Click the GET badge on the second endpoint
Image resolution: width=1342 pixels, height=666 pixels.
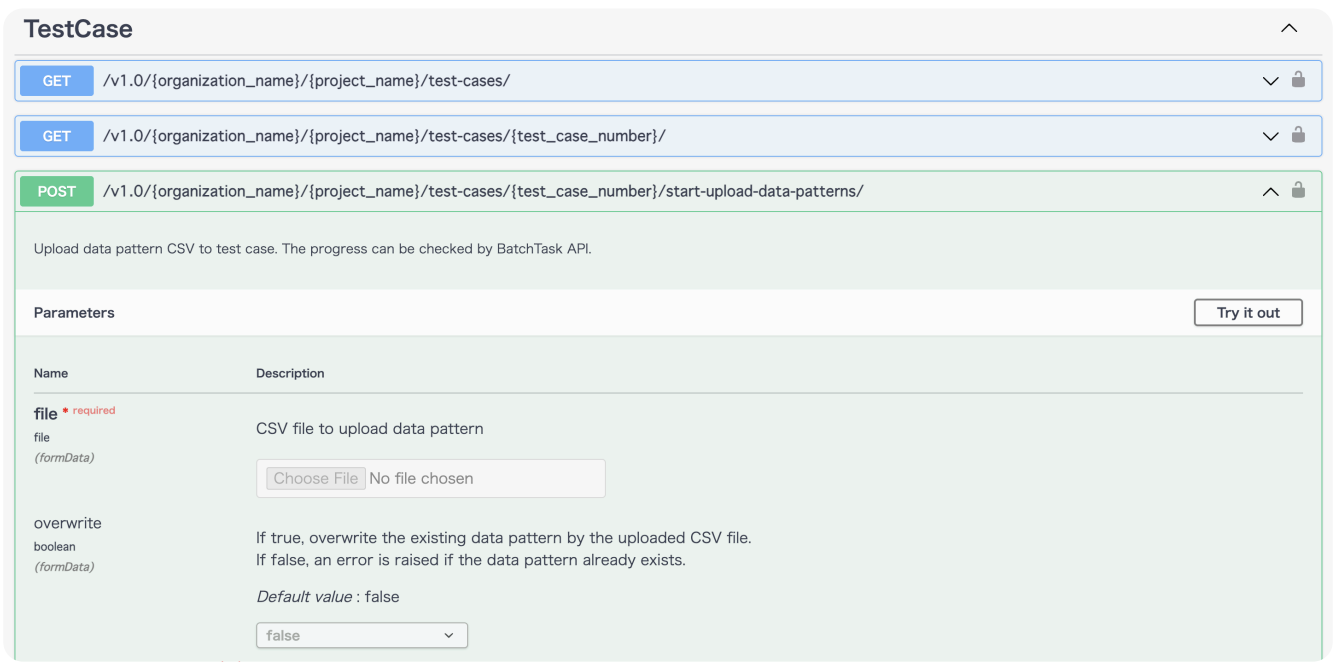coord(56,136)
